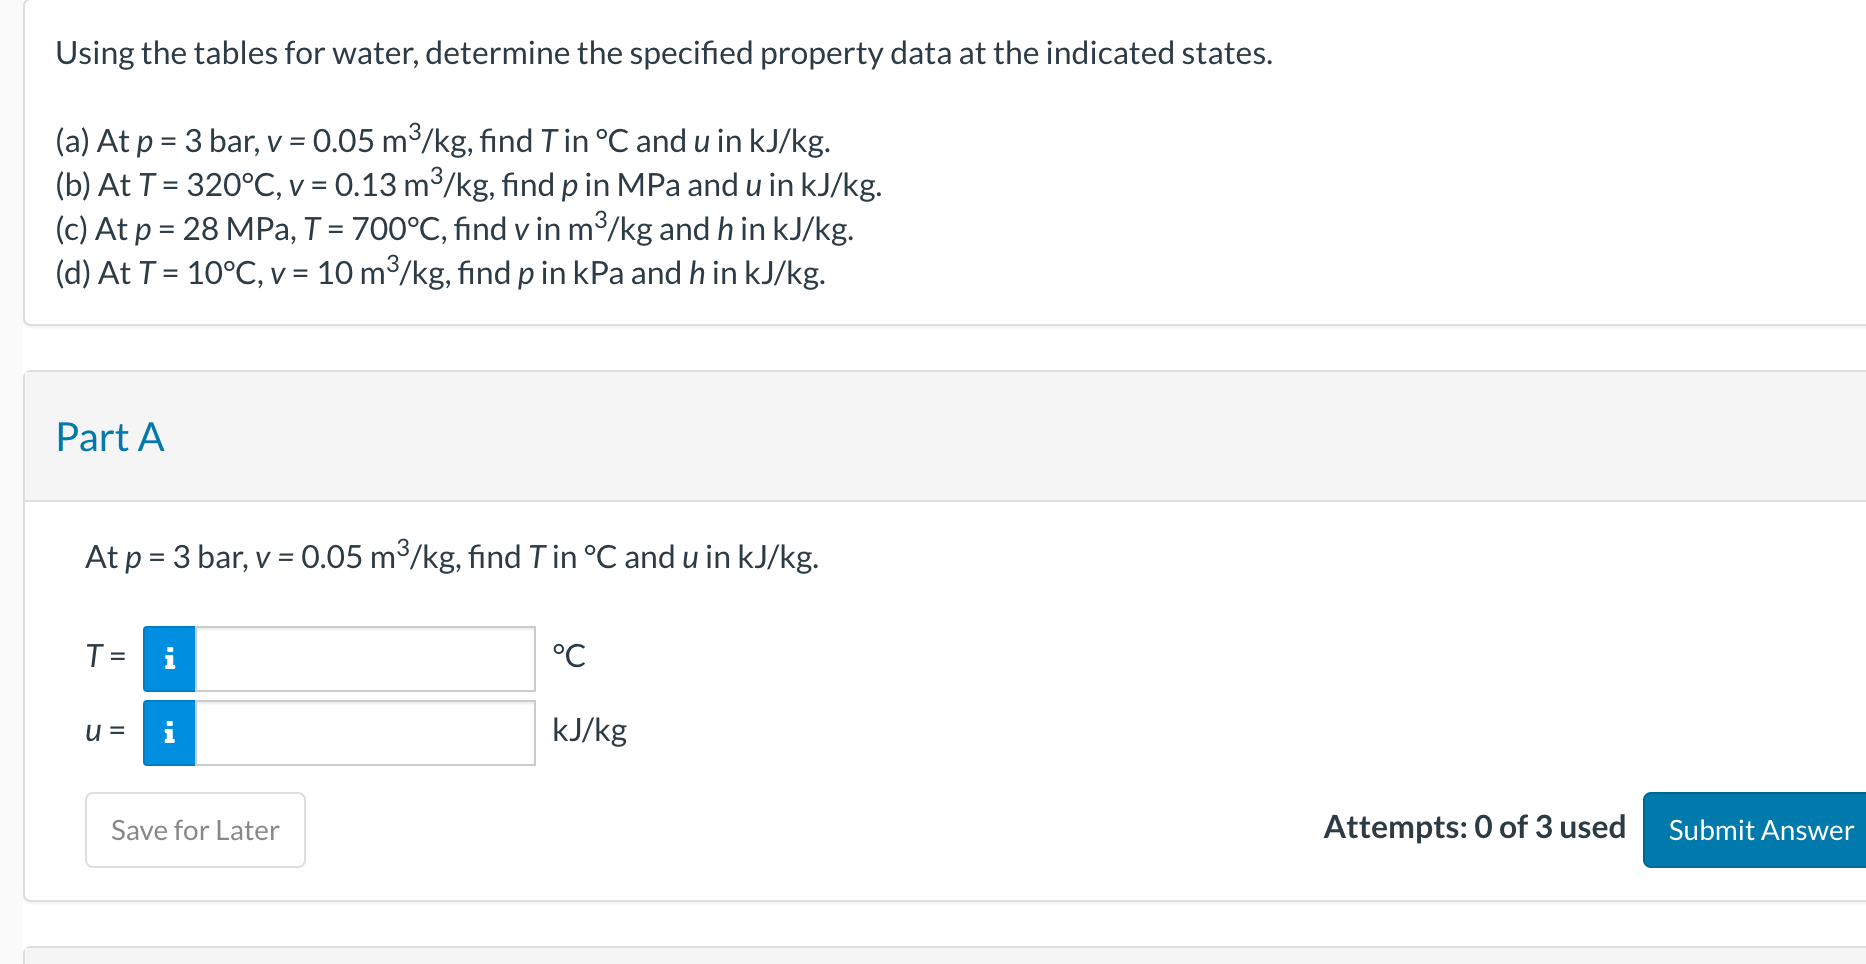Select the part (c) problem statement line
Image resolution: width=1866 pixels, height=964 pixels.
pyautogui.click(x=453, y=229)
